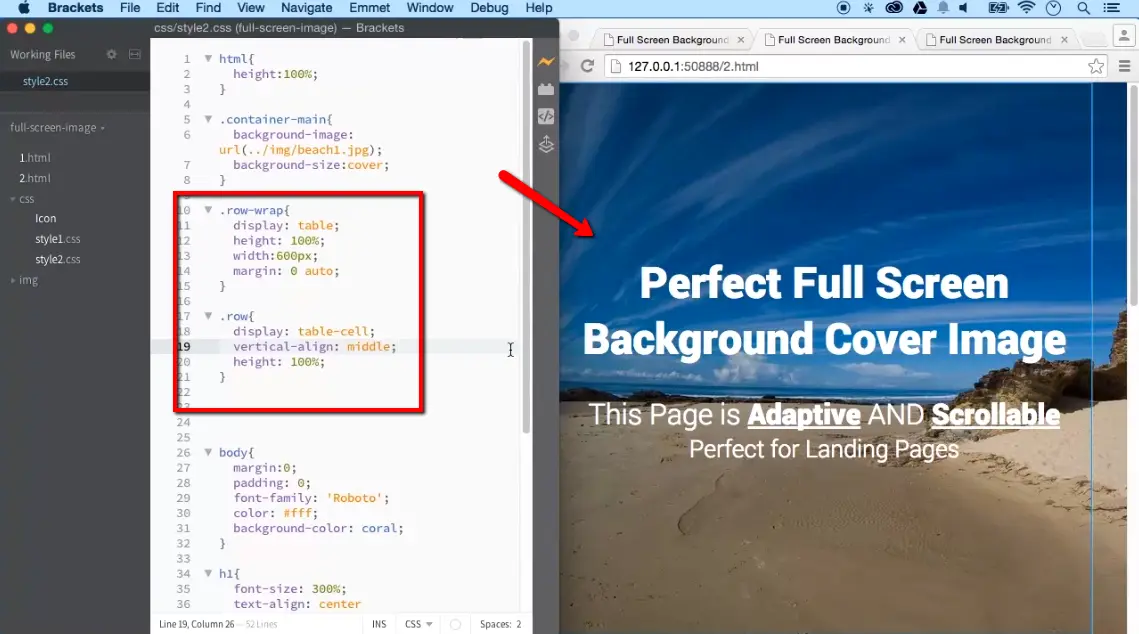1139x634 pixels.
Task: Open the Working Files gear settings
Action: [111, 54]
